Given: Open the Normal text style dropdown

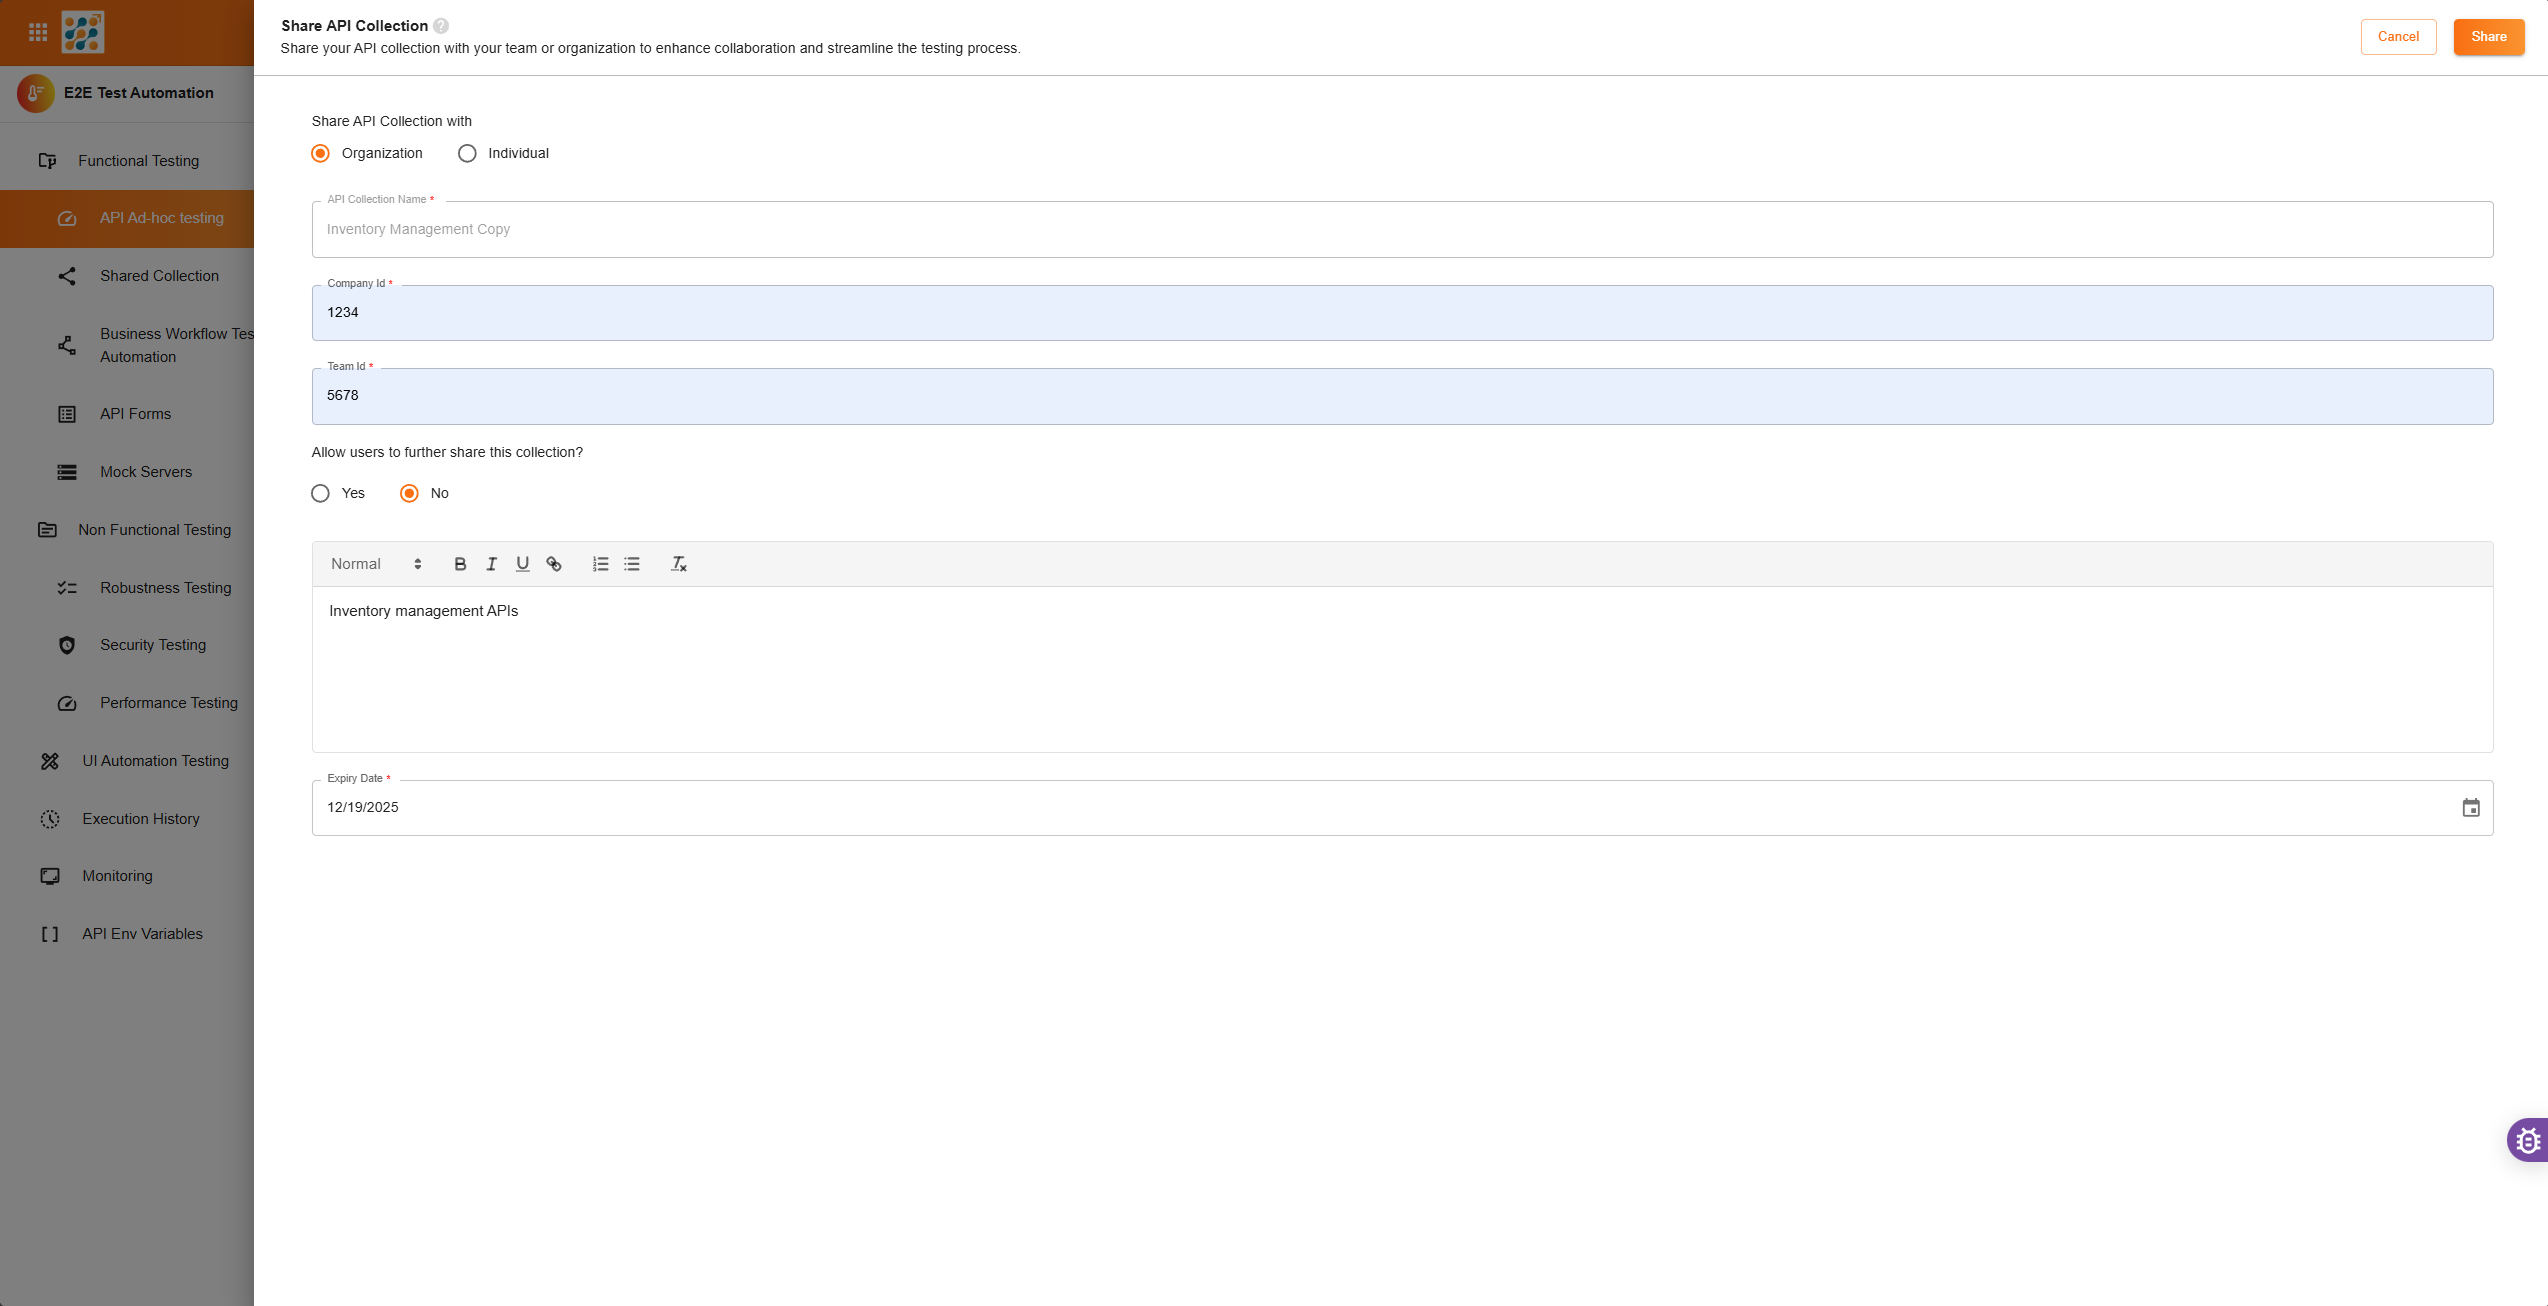Looking at the screenshot, I should point(376,564).
